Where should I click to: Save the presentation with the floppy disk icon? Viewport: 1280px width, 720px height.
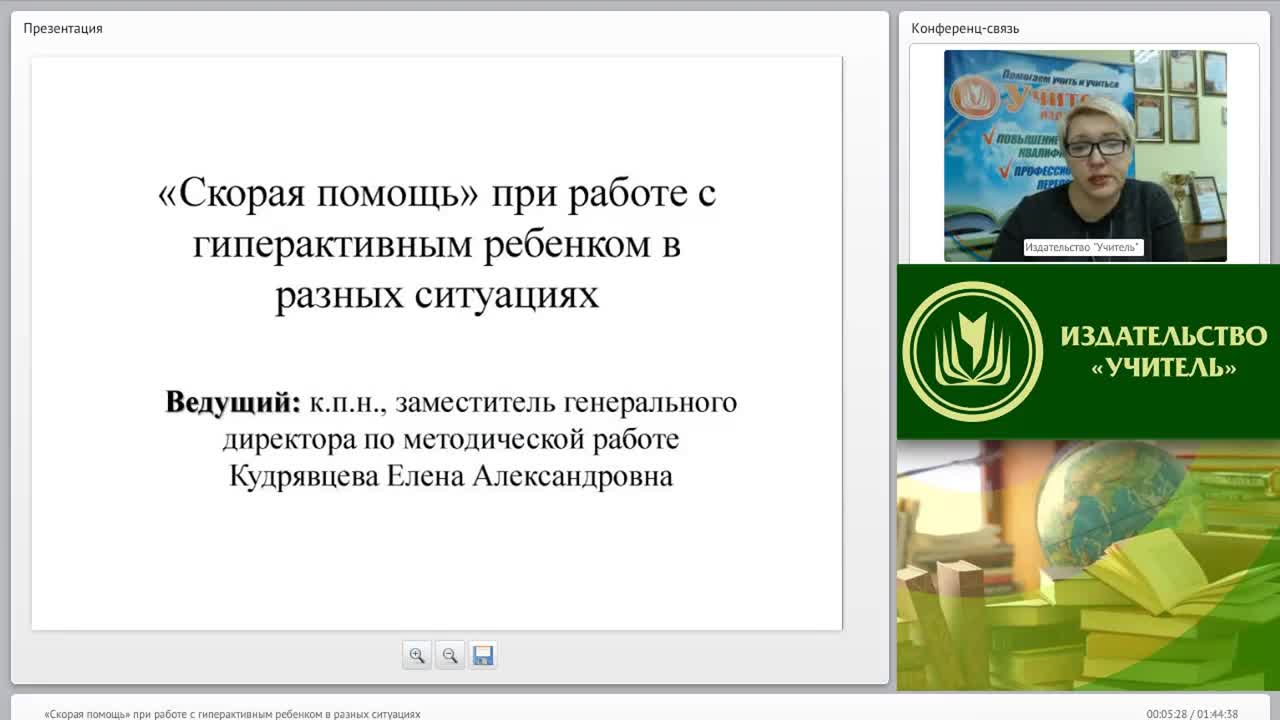pyautogui.click(x=483, y=655)
